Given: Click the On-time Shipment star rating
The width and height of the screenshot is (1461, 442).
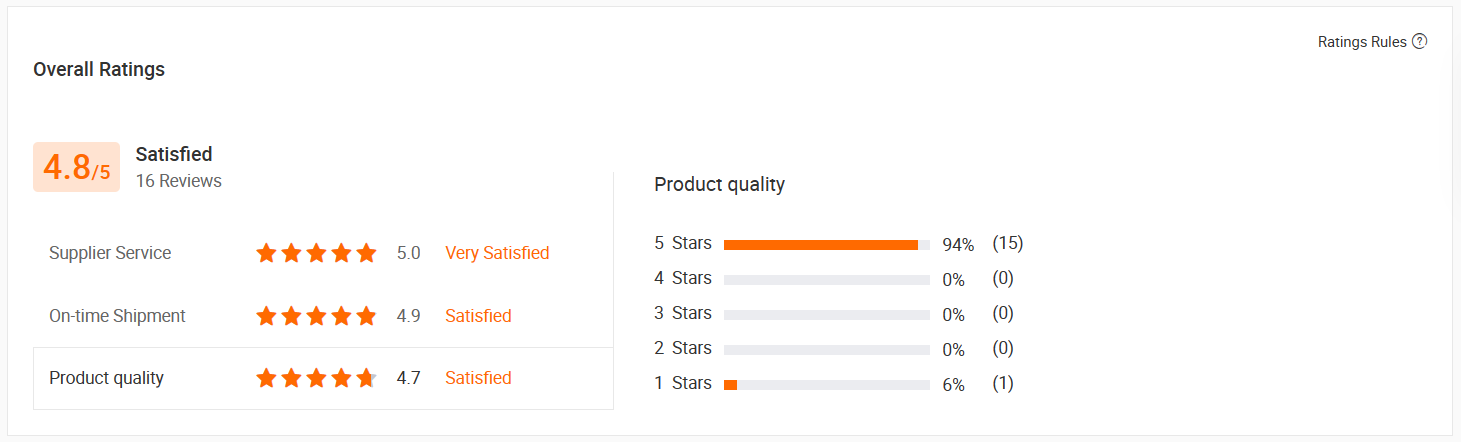Looking at the screenshot, I should click(316, 316).
